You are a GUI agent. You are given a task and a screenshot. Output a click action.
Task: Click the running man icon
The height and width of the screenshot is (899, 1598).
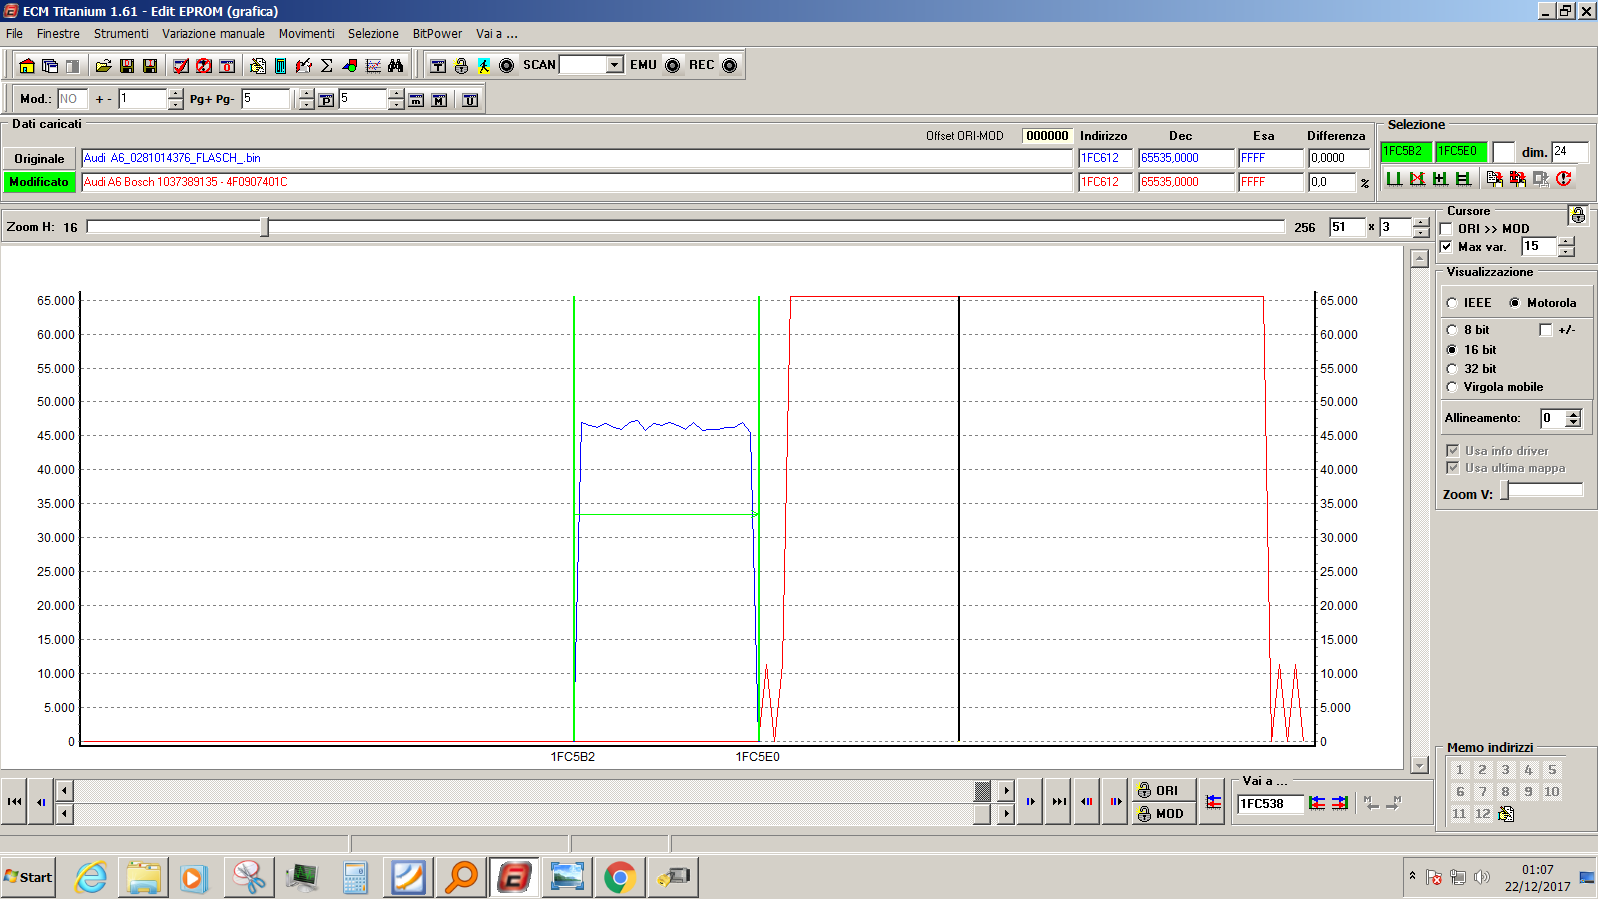pos(484,66)
